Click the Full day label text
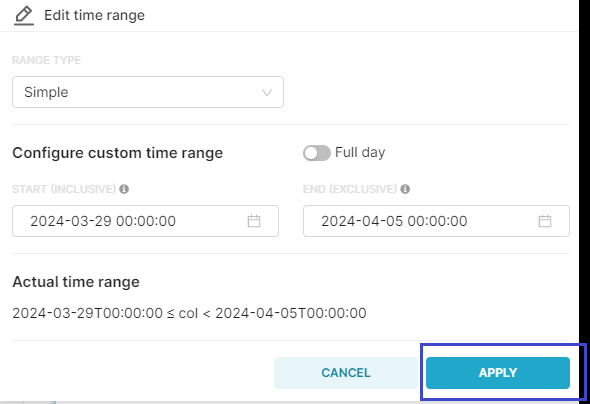This screenshot has height=404, width=590. (x=360, y=152)
